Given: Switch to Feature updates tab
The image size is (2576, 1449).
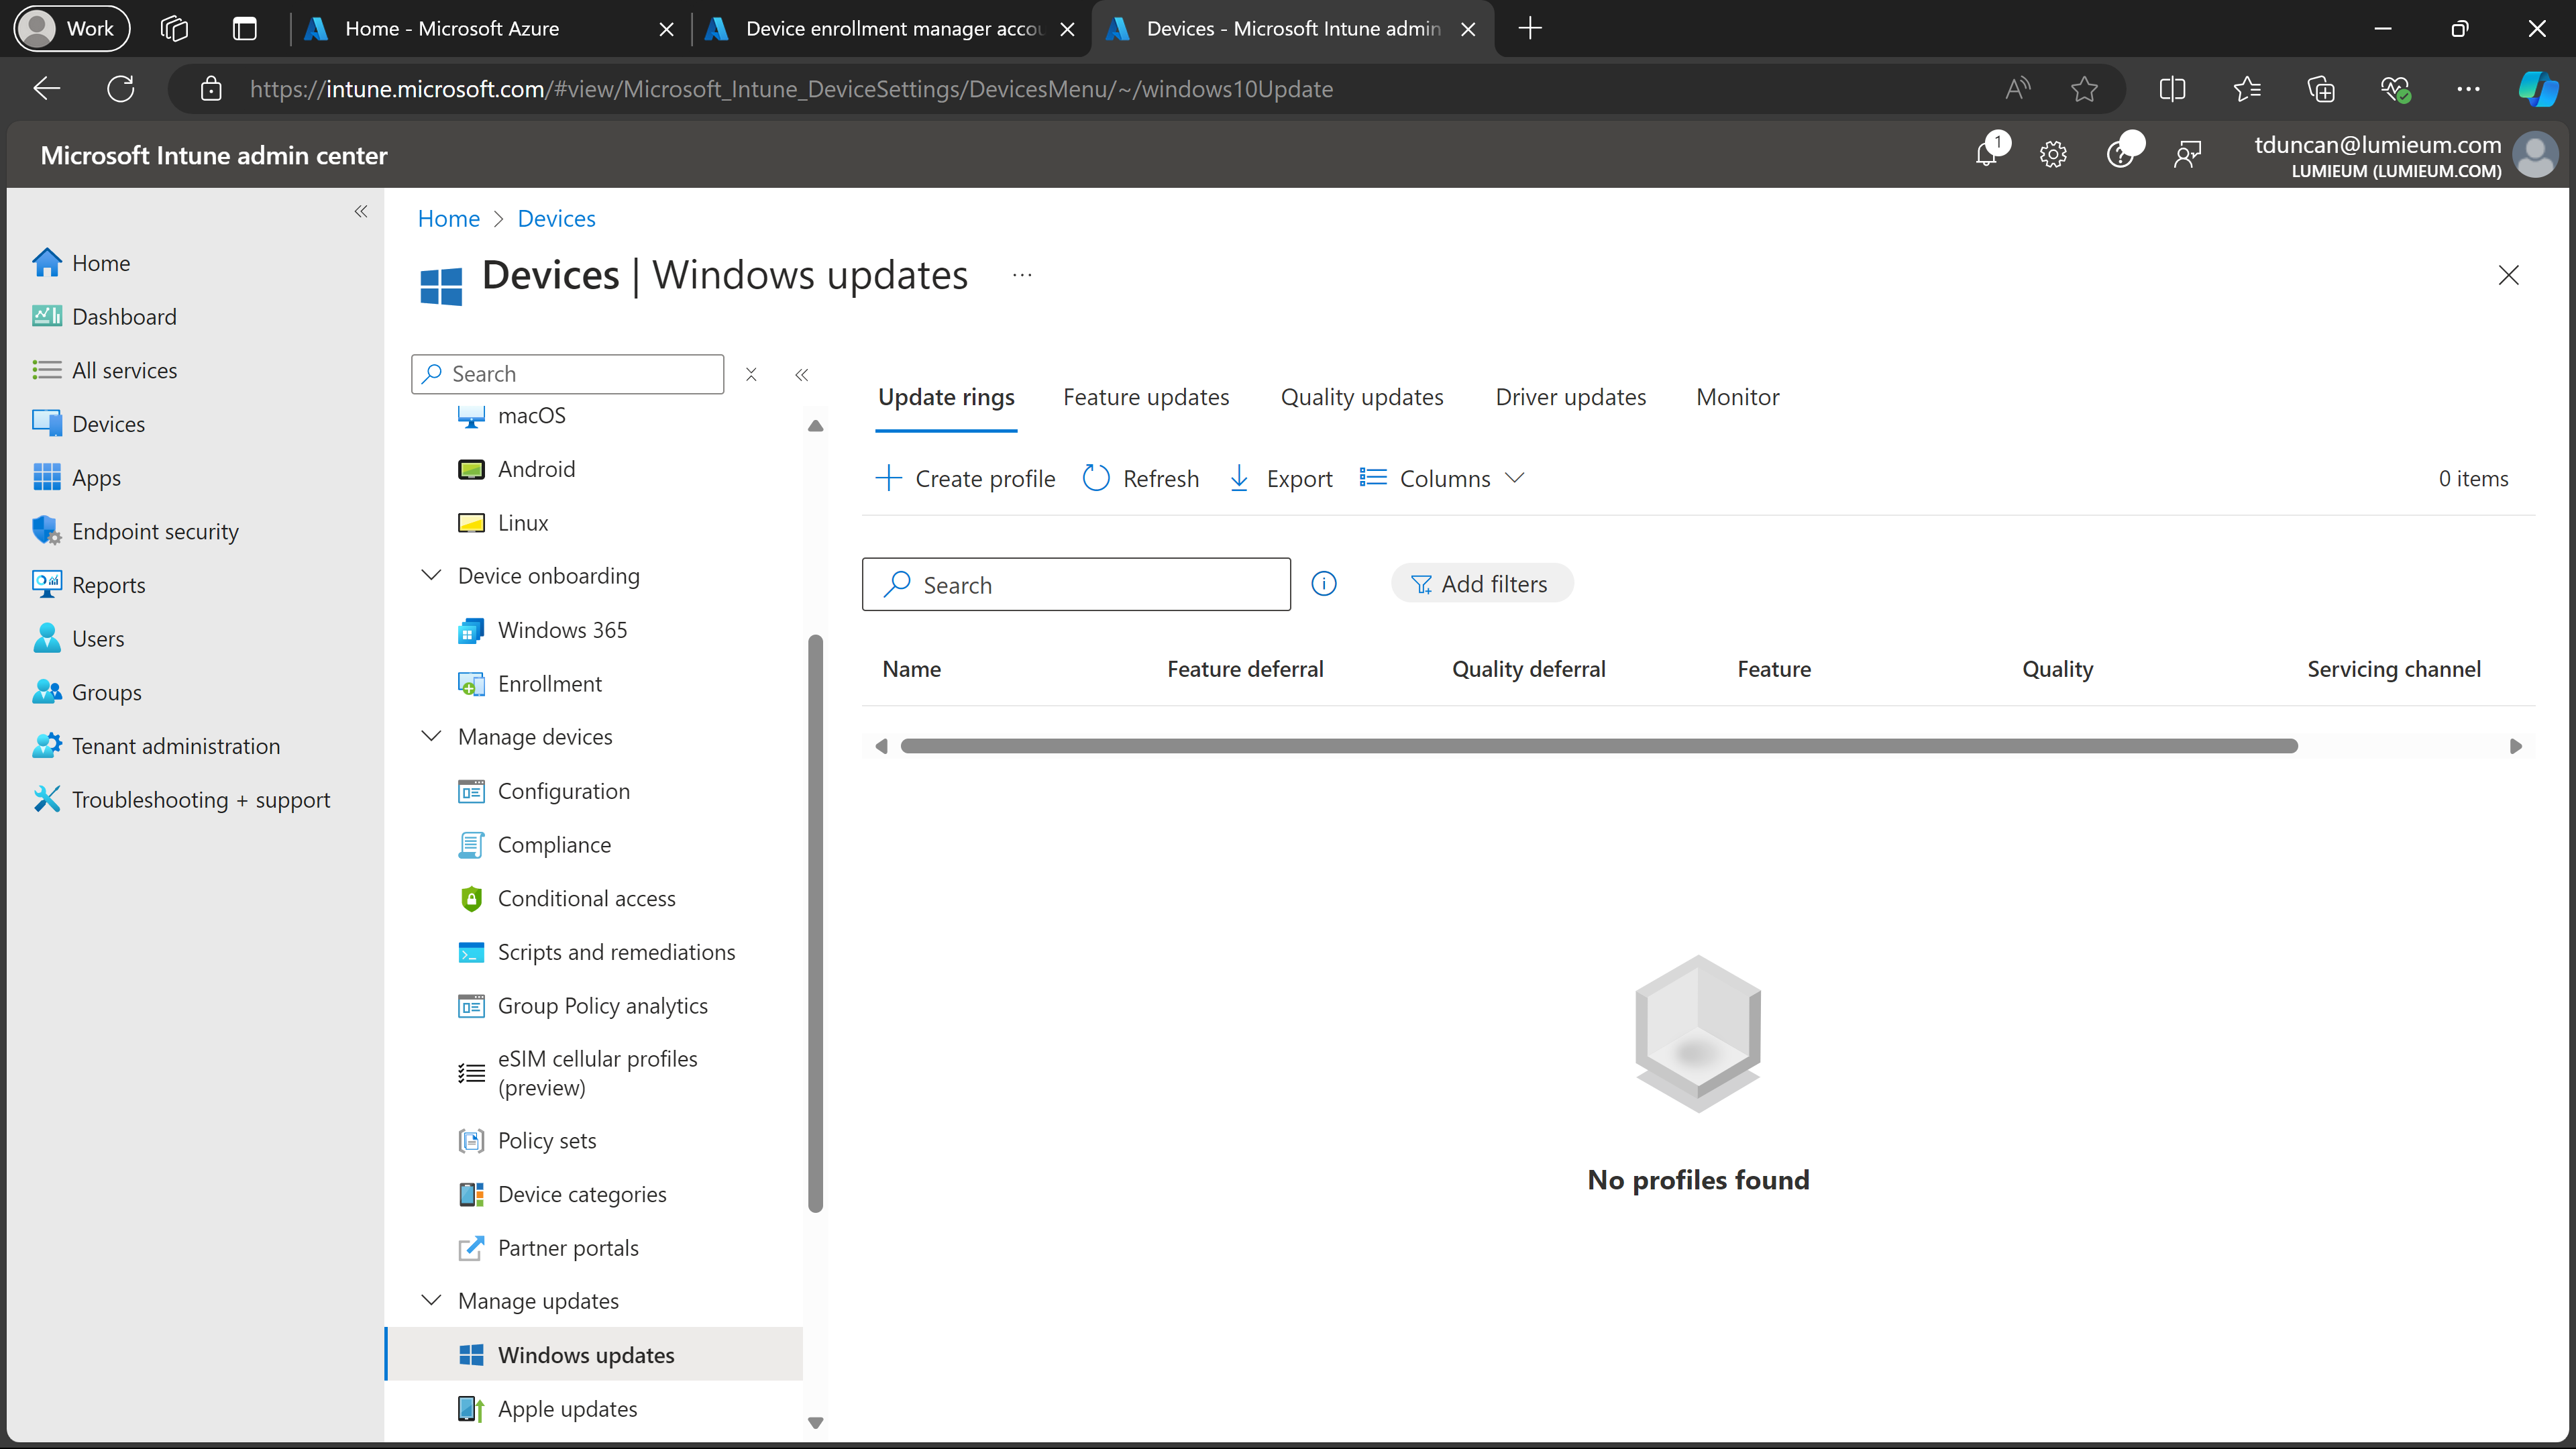Looking at the screenshot, I should 1146,397.
